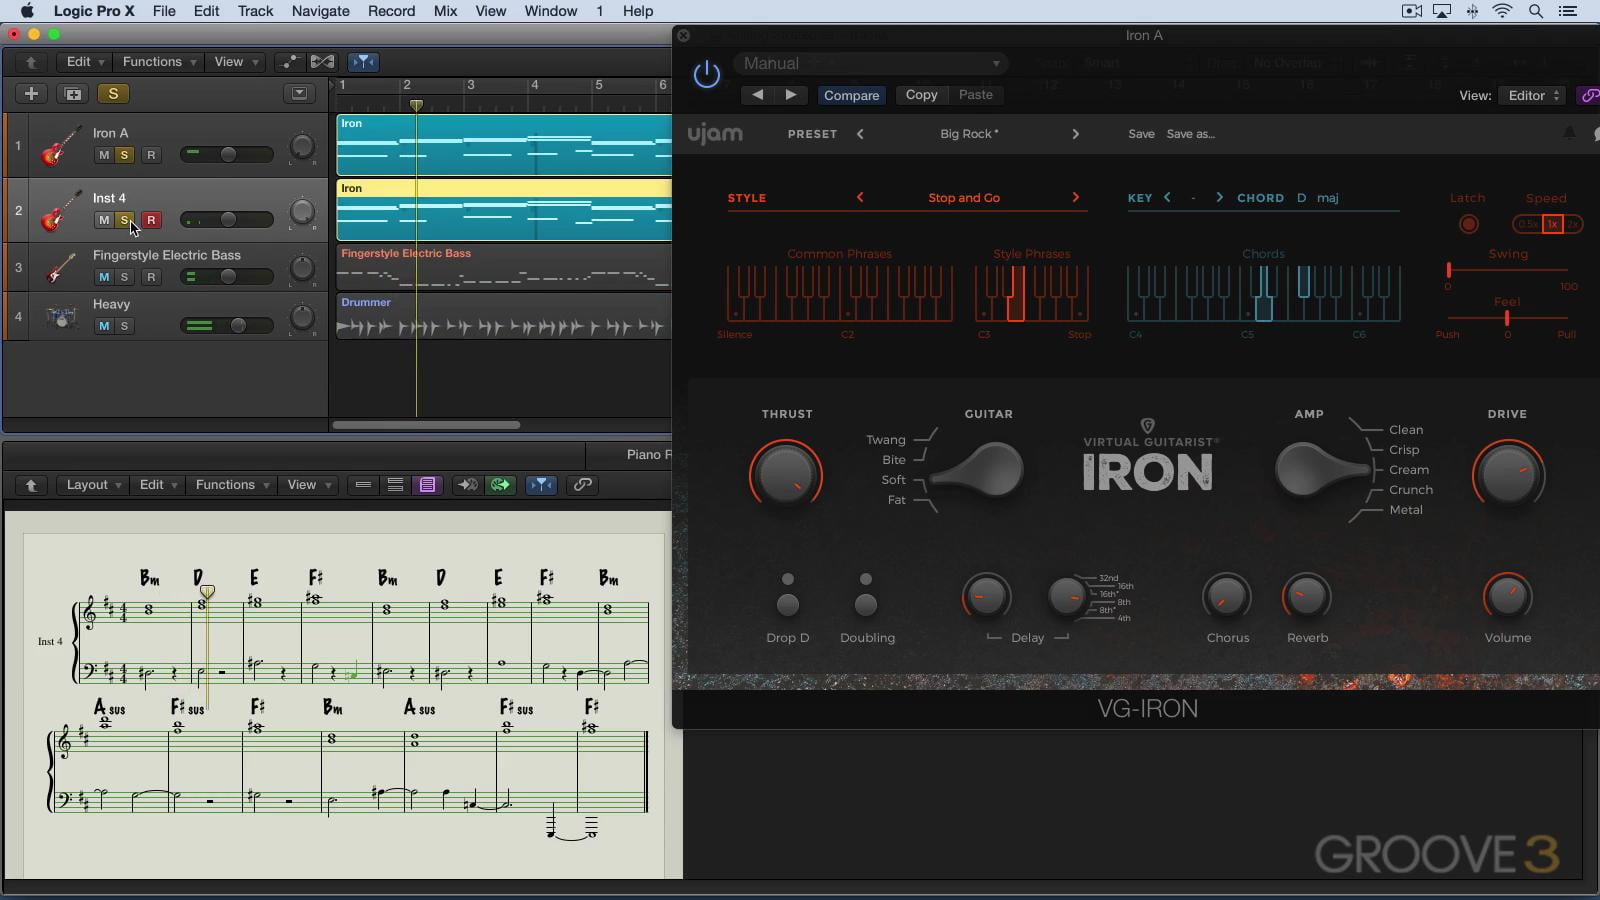Click the playhead marker in the ruler
The height and width of the screenshot is (900, 1600).
click(416, 105)
